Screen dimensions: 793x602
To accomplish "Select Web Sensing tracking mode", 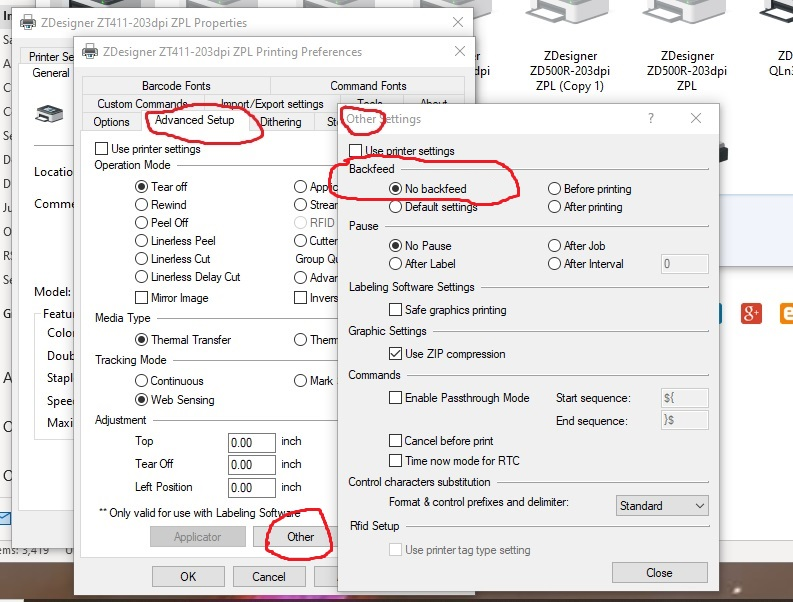I will click(141, 400).
